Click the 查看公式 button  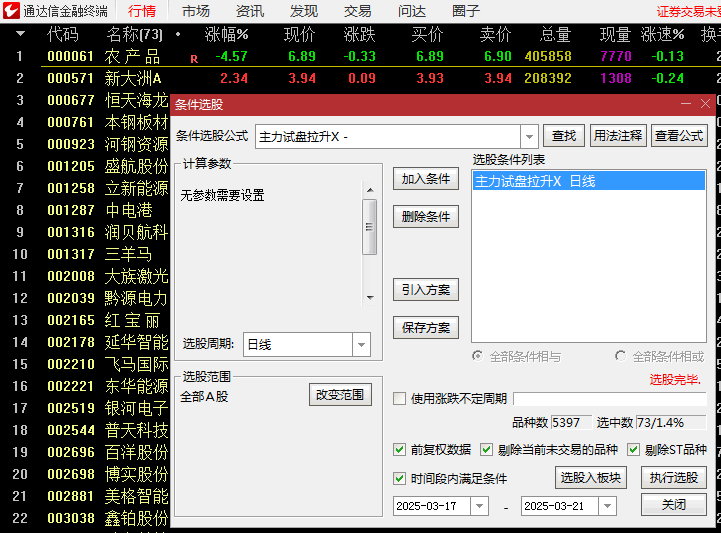pos(679,136)
